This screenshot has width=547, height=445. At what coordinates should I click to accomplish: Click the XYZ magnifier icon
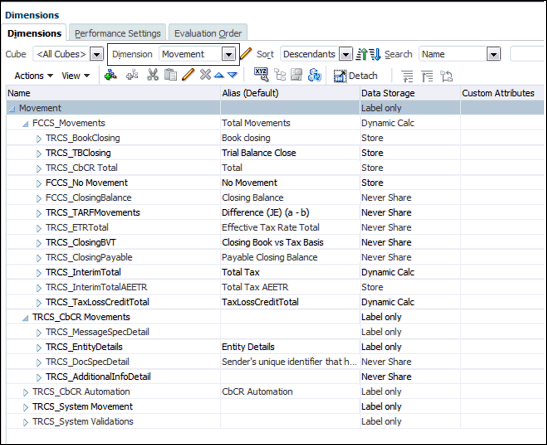(261, 75)
